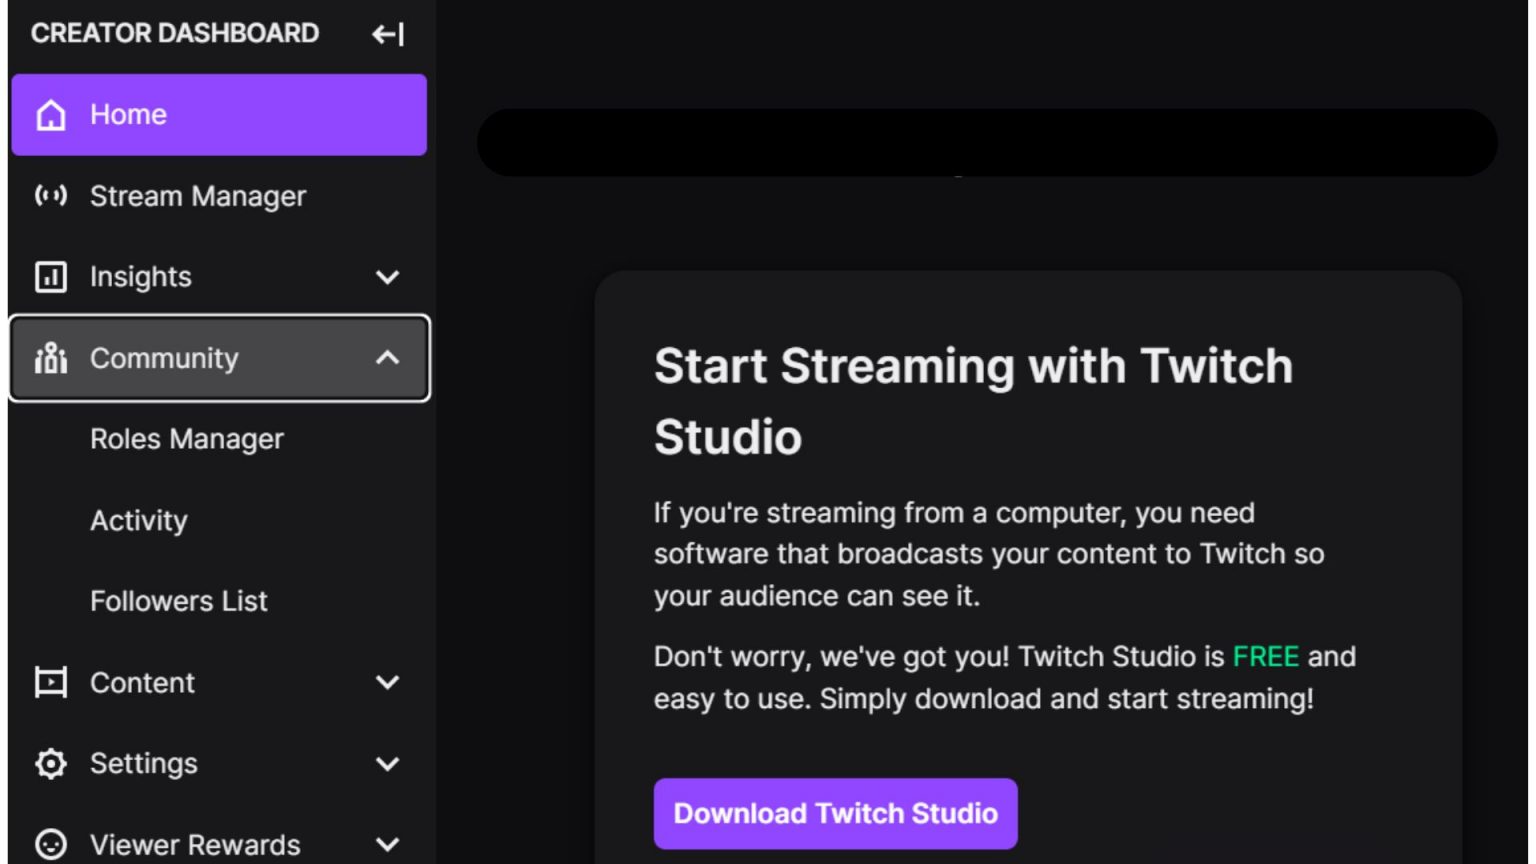Click the Viewer Rewards smiley icon
The image size is (1536, 864).
pyautogui.click(x=49, y=843)
